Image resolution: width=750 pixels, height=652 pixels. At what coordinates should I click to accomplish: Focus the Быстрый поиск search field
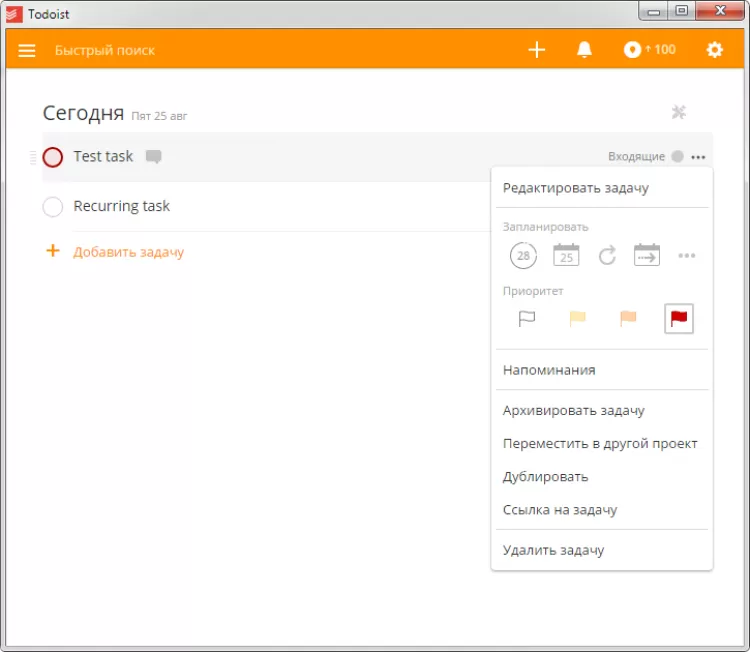105,50
